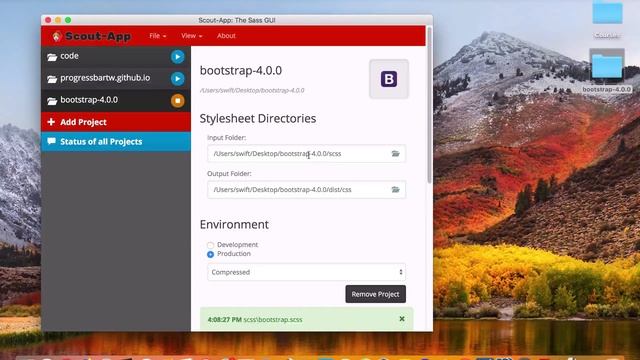Click chat icon on Status of all Projects
This screenshot has width=640, height=360.
(x=51, y=141)
